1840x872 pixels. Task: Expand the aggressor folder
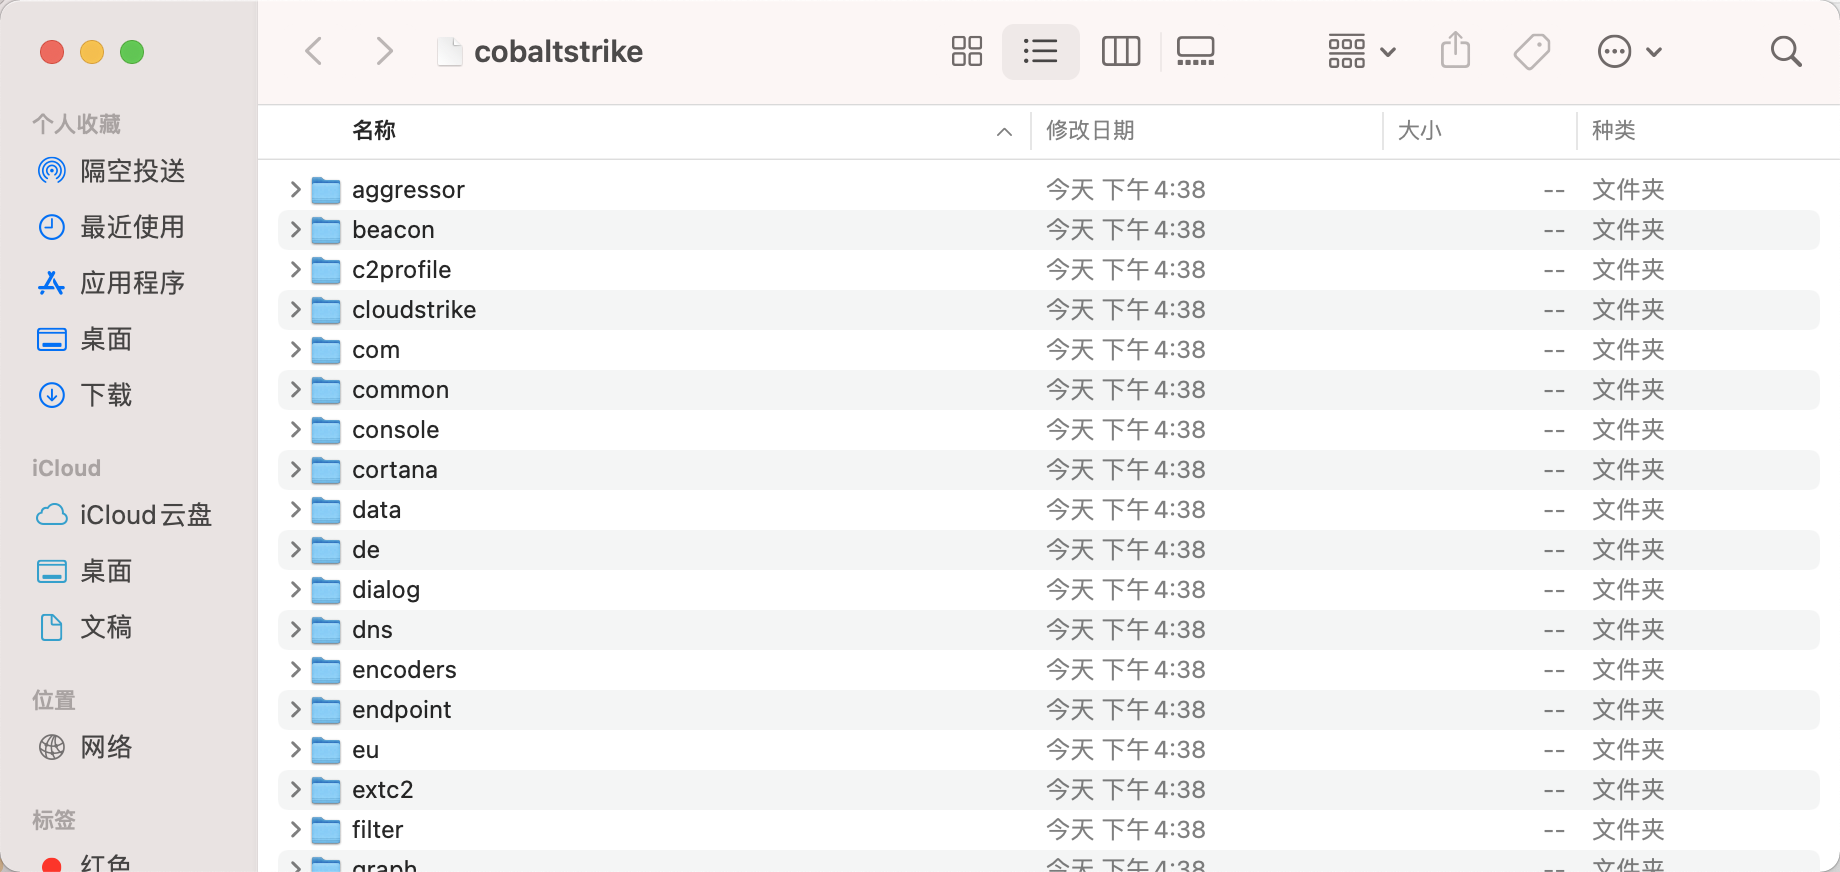pos(295,189)
